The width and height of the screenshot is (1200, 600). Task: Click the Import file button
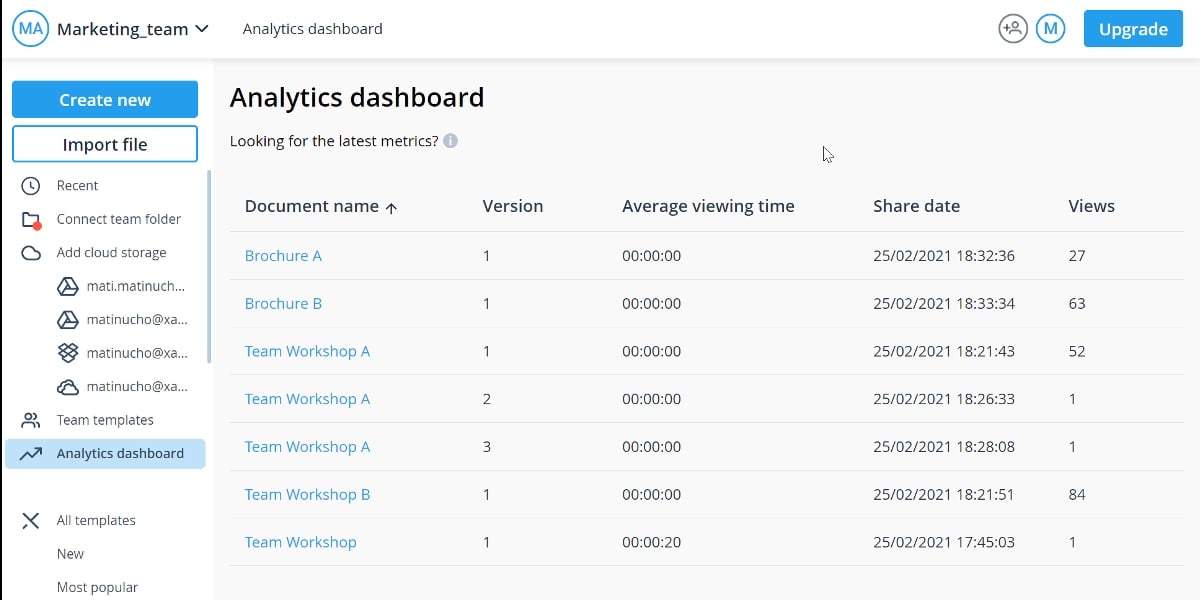(105, 144)
